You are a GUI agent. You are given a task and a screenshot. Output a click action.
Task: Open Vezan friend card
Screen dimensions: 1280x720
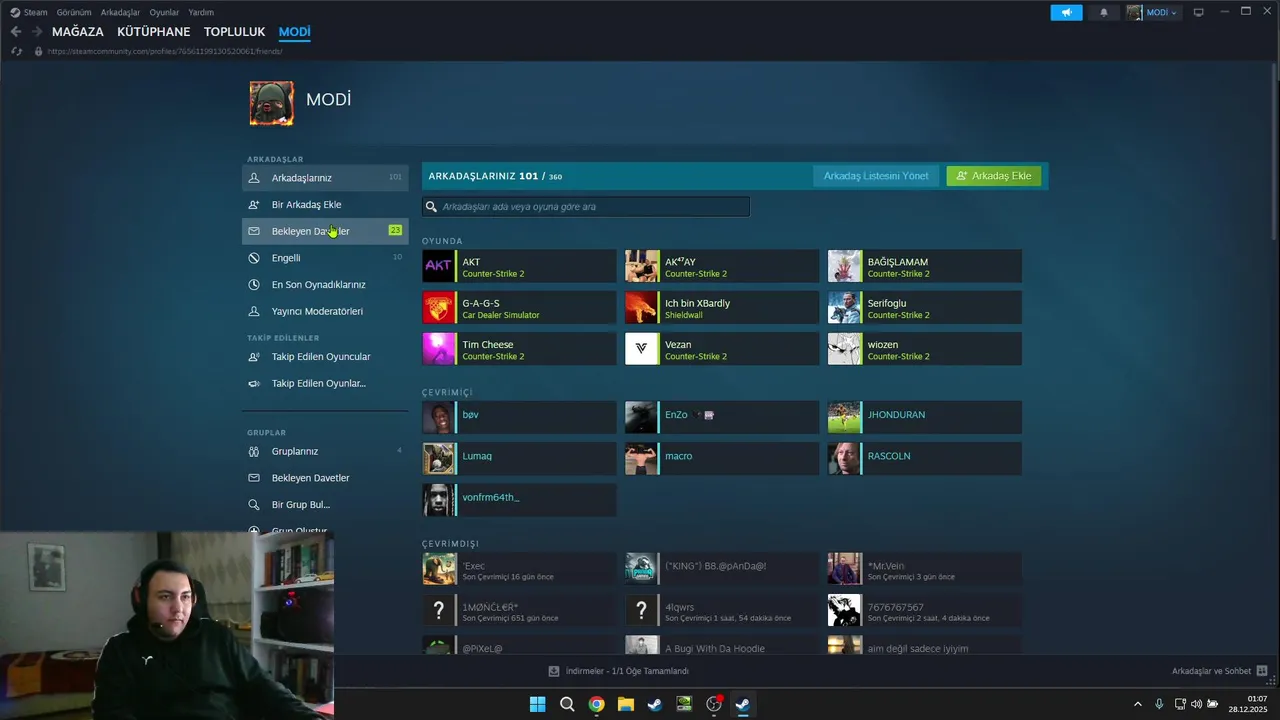pyautogui.click(x=722, y=349)
